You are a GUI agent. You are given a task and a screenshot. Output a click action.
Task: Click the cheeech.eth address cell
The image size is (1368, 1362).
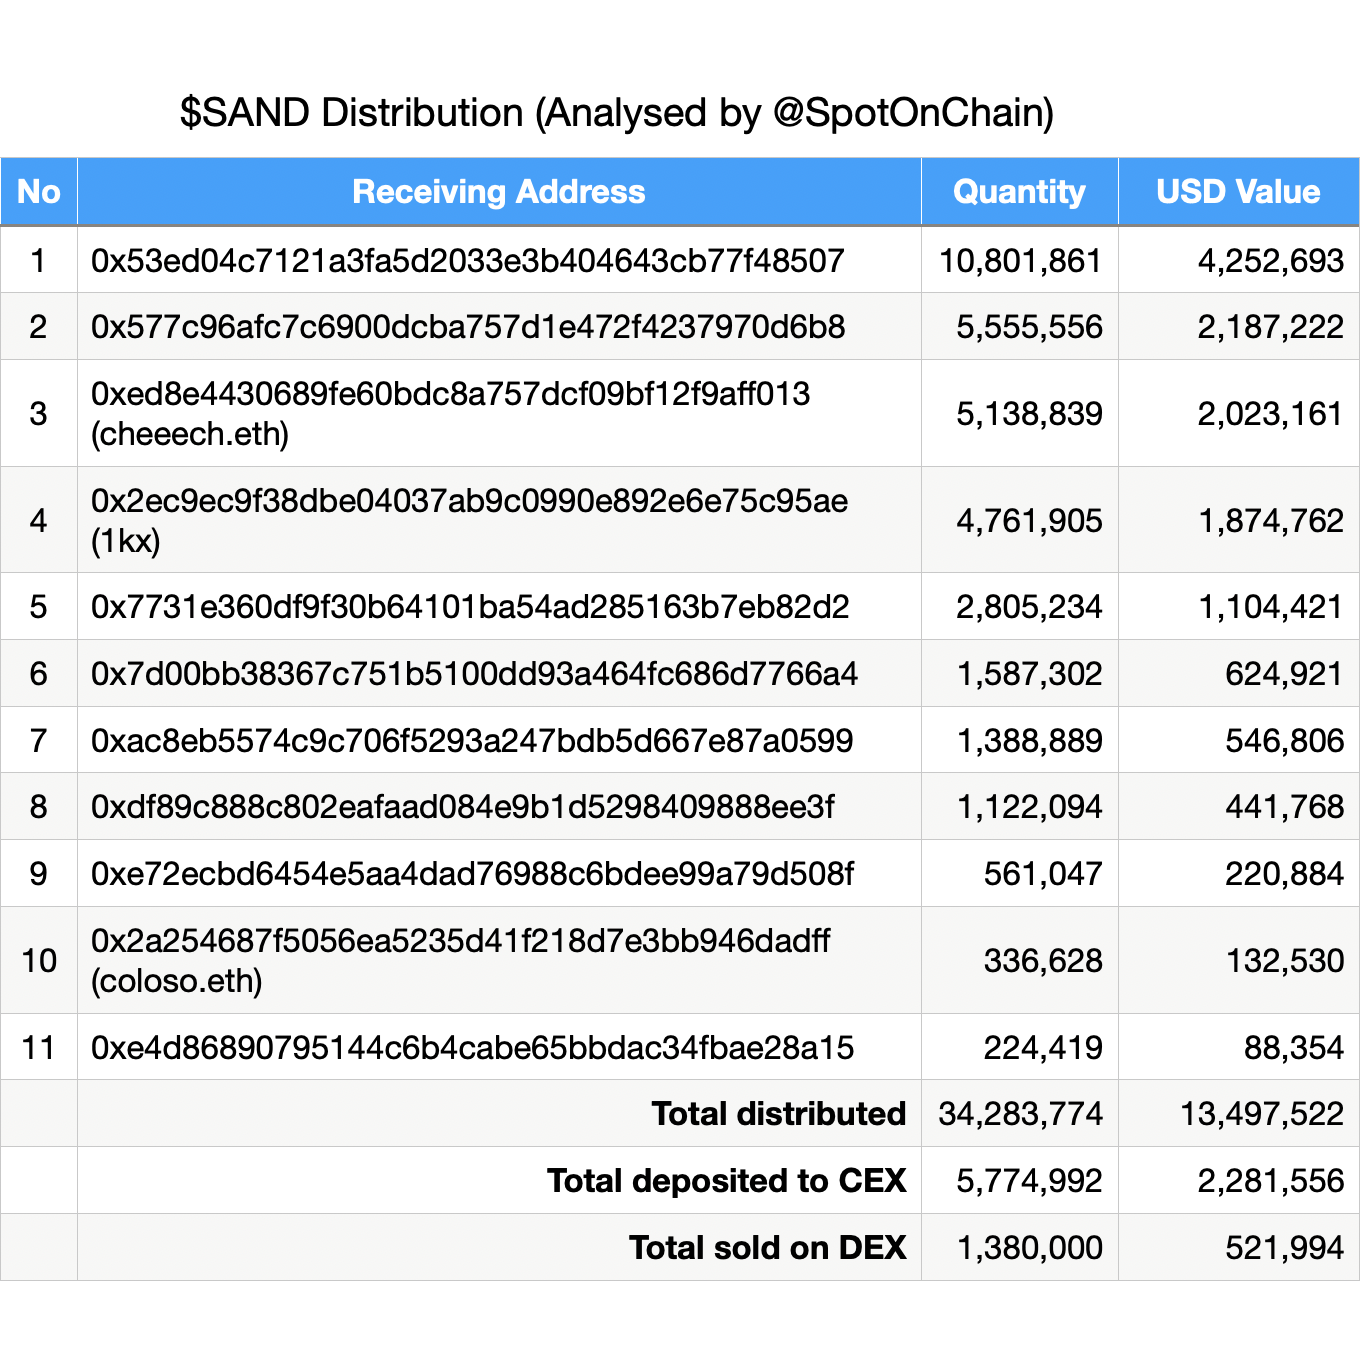(x=450, y=414)
